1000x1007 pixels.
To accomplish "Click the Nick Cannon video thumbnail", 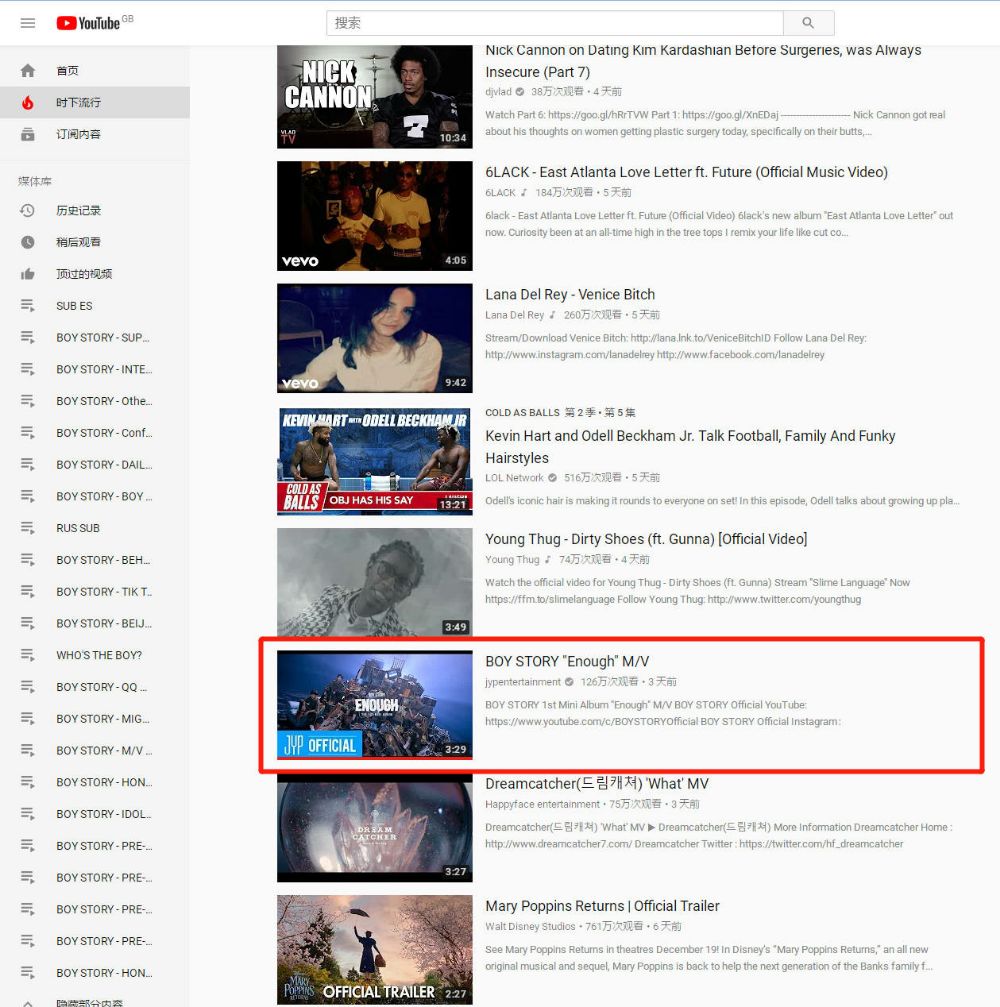I will [375, 96].
